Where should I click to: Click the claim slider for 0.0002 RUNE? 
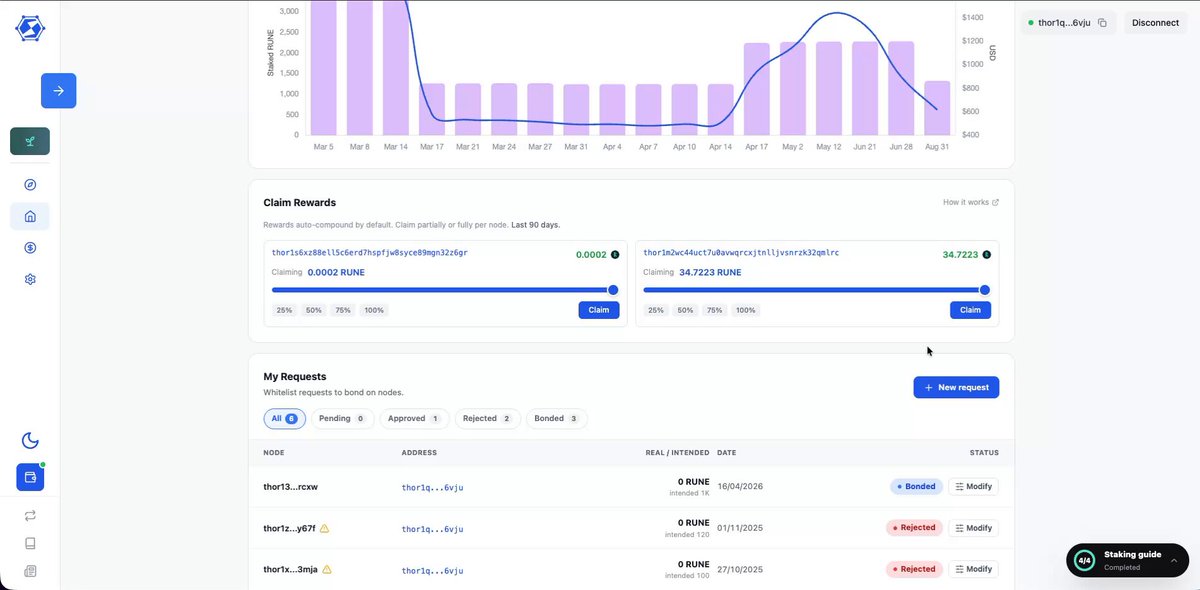(x=445, y=290)
